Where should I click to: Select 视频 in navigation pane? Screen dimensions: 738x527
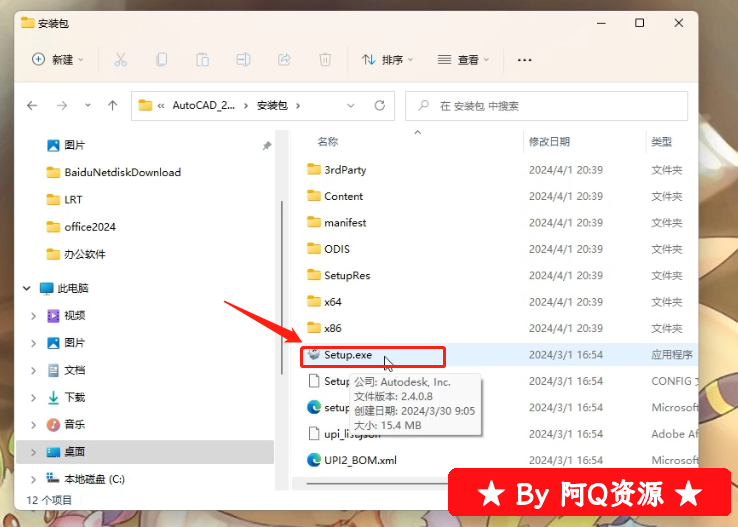coord(66,315)
